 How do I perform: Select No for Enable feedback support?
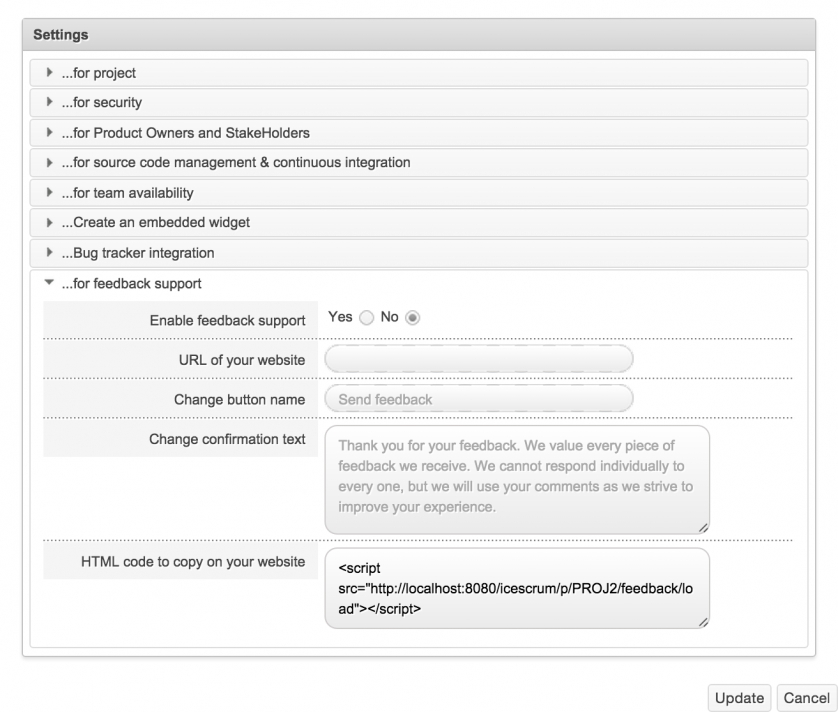click(x=413, y=318)
